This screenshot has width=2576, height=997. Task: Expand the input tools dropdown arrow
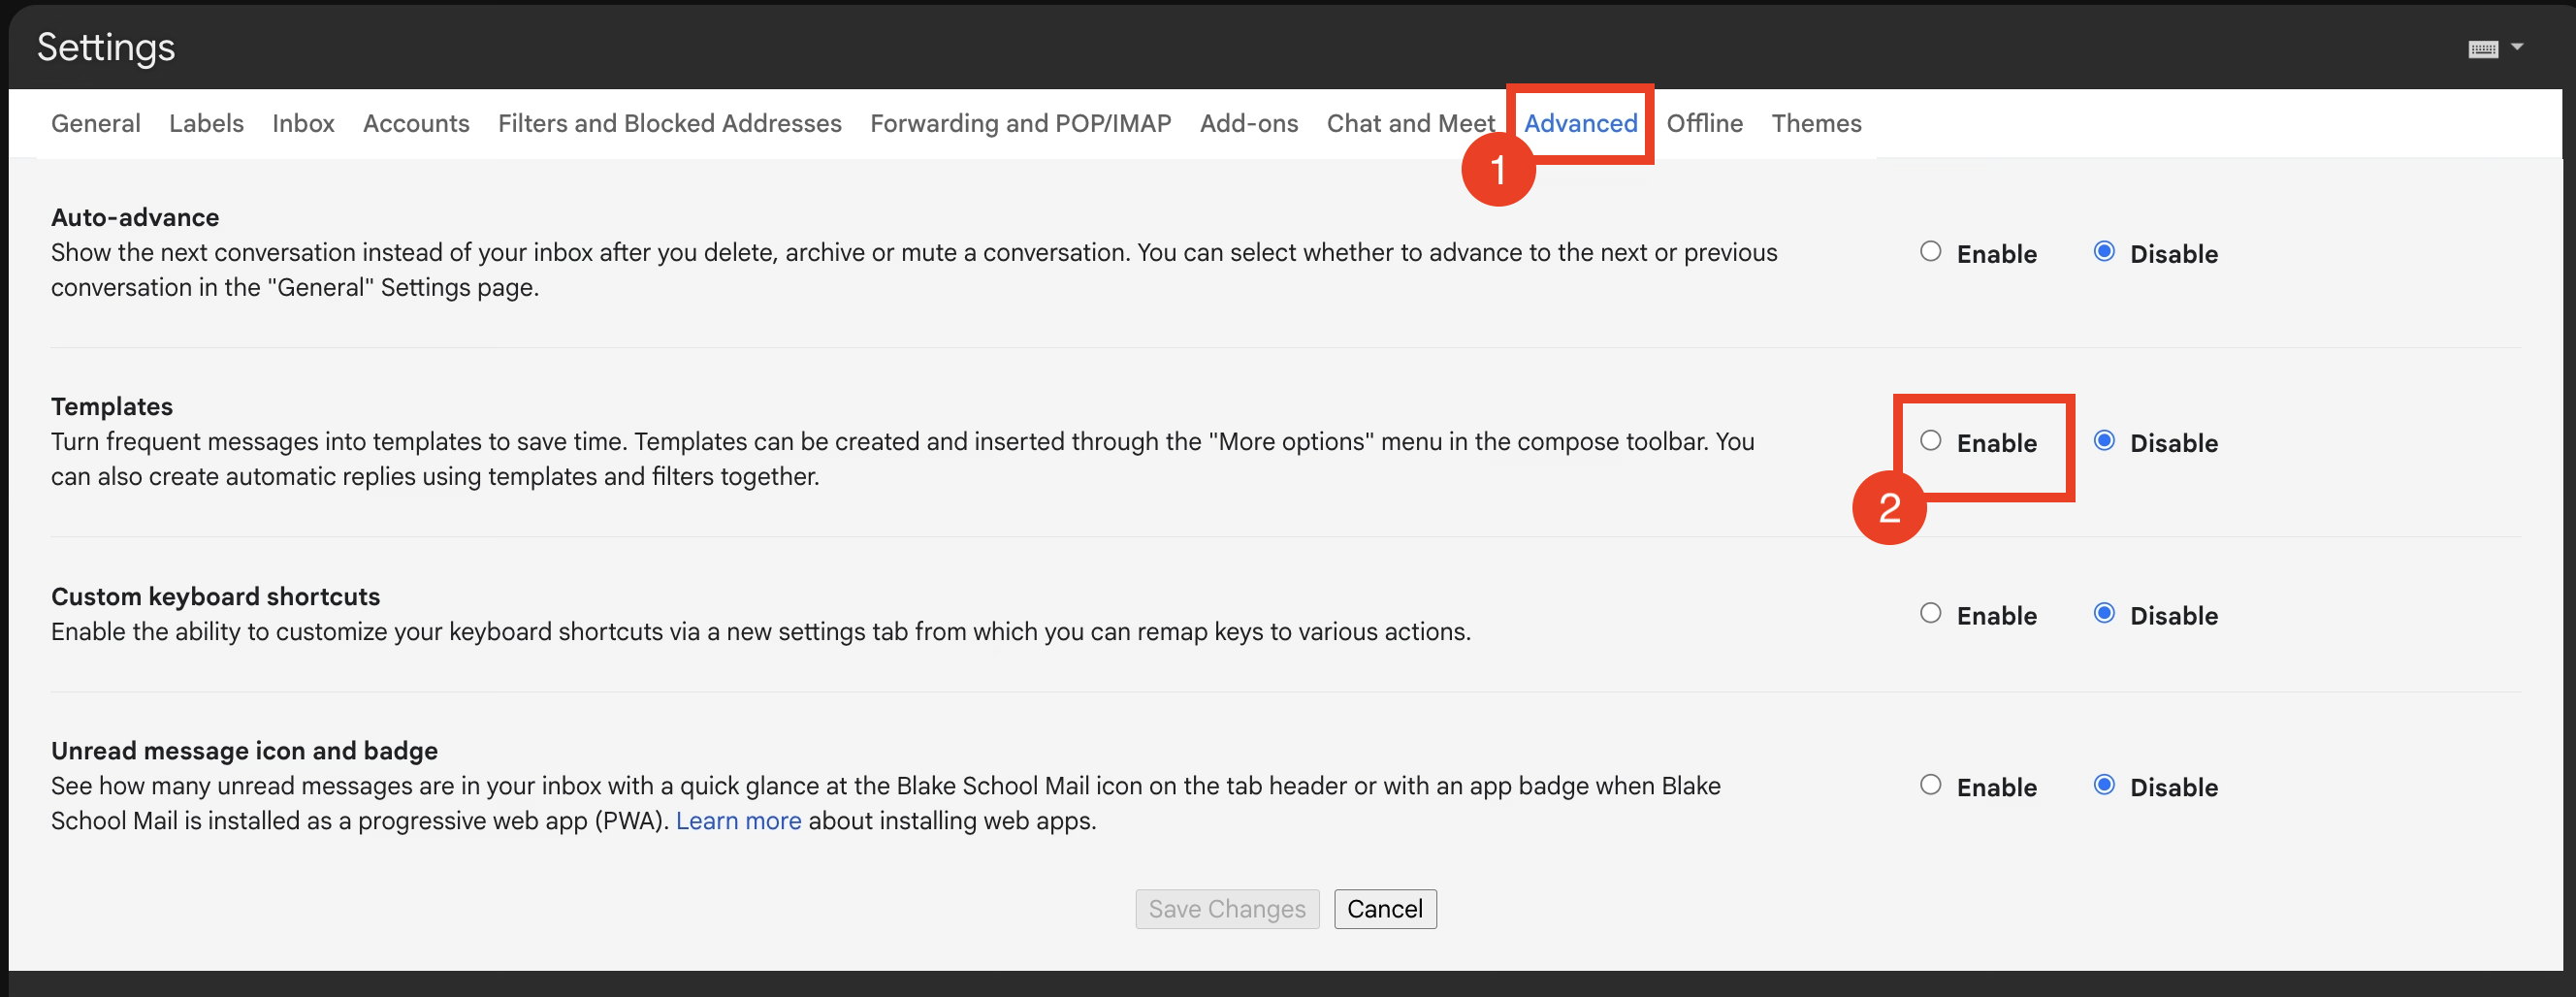2517,47
